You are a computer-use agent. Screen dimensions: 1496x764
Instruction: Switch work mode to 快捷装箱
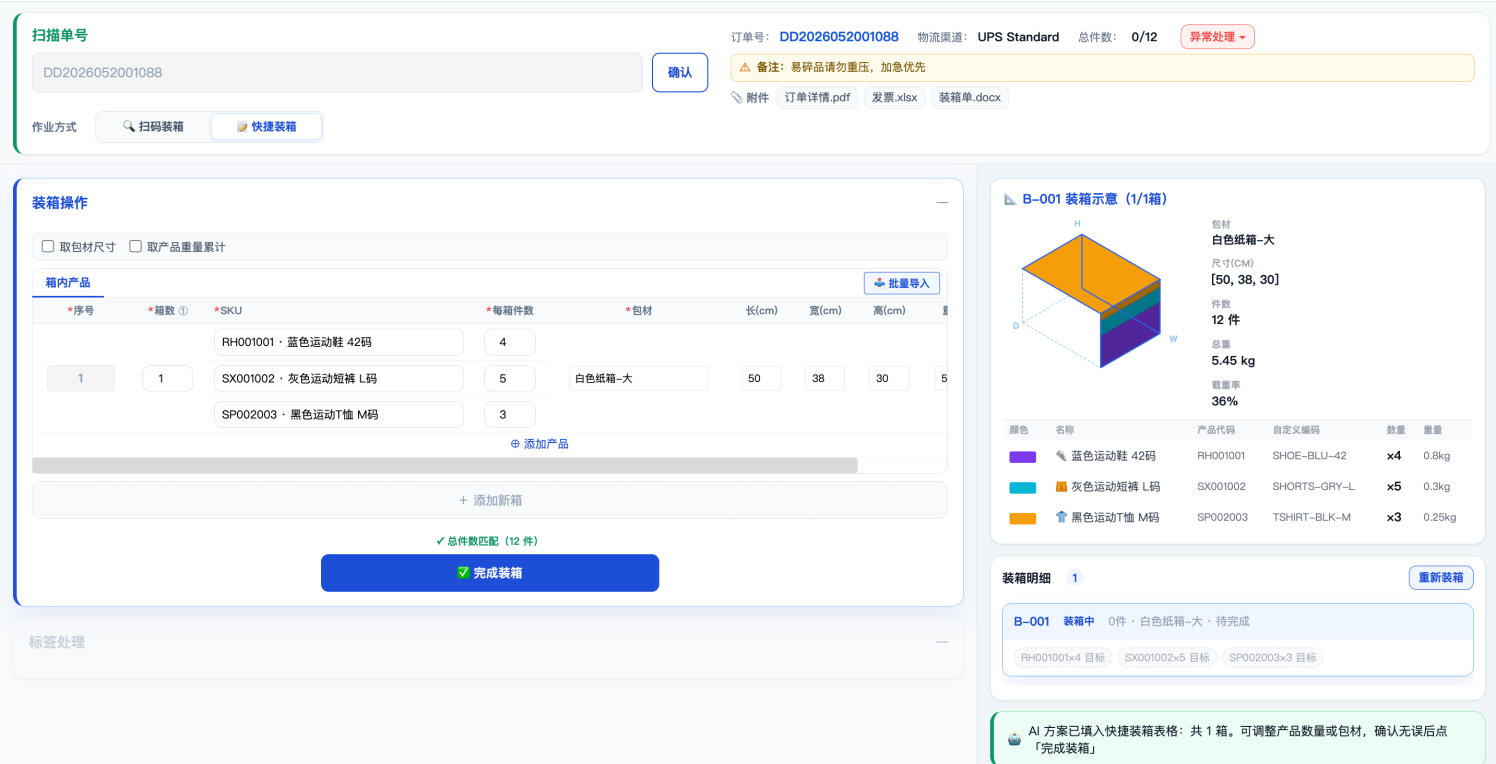(x=266, y=127)
